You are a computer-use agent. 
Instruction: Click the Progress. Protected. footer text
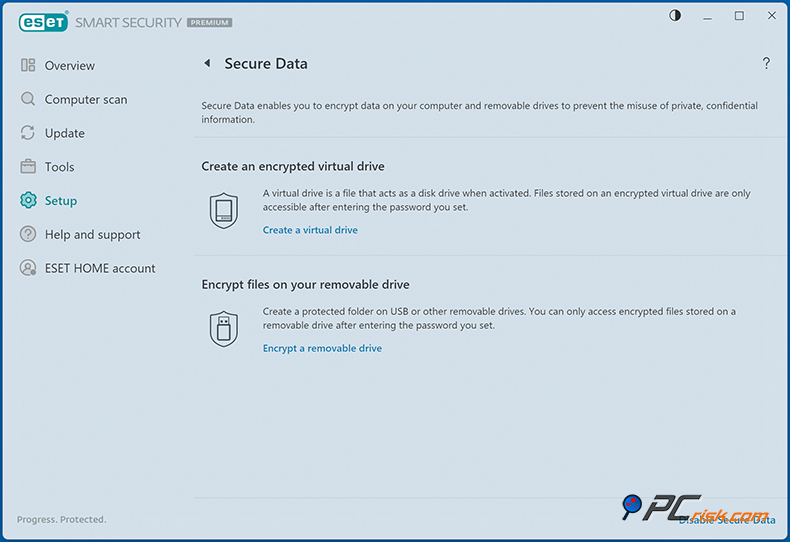pyautogui.click(x=61, y=519)
